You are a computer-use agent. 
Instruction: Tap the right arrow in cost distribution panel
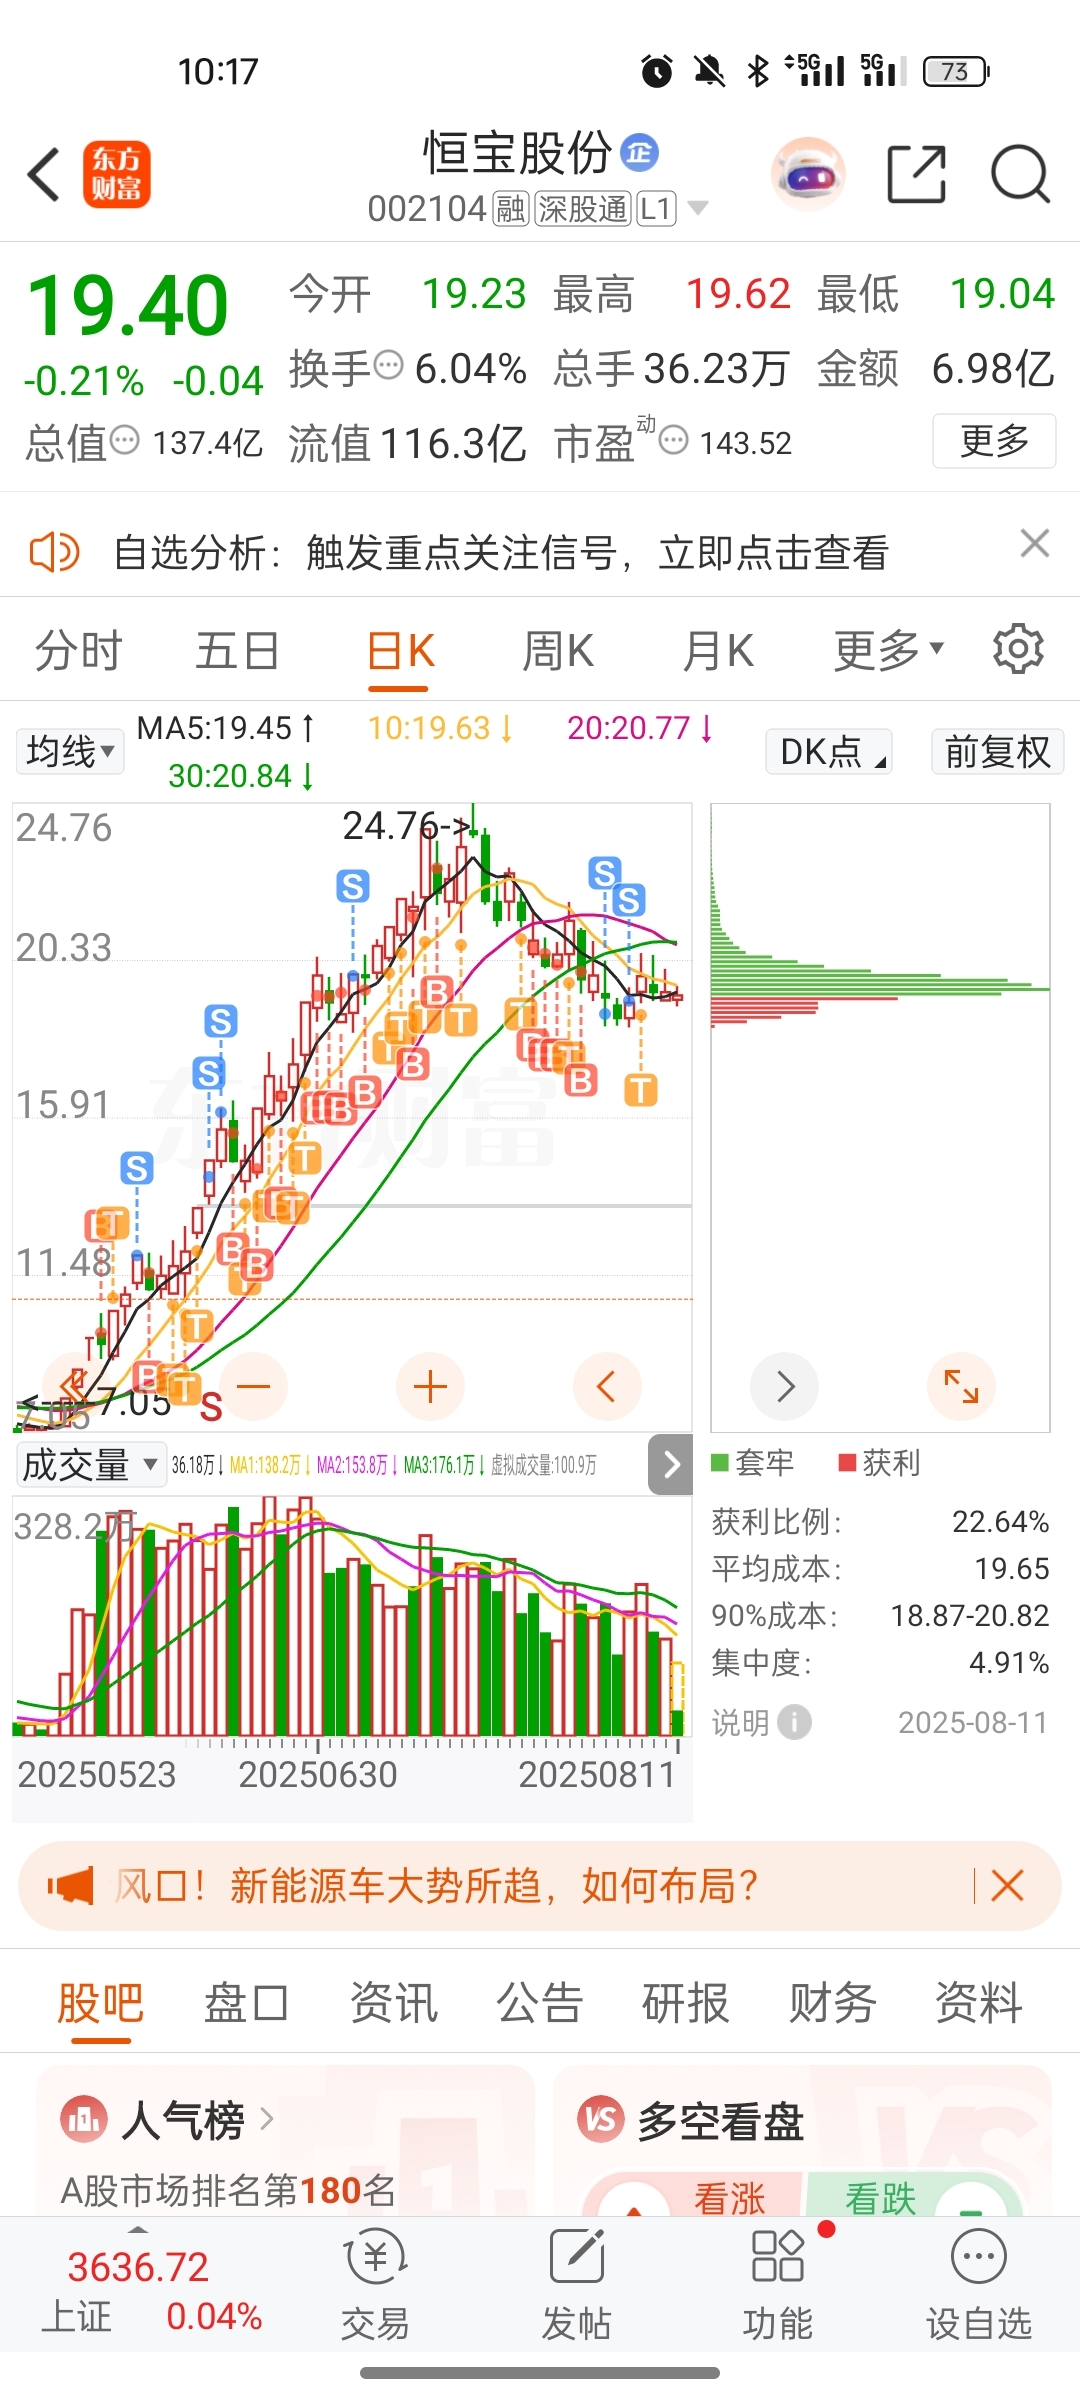785,1386
